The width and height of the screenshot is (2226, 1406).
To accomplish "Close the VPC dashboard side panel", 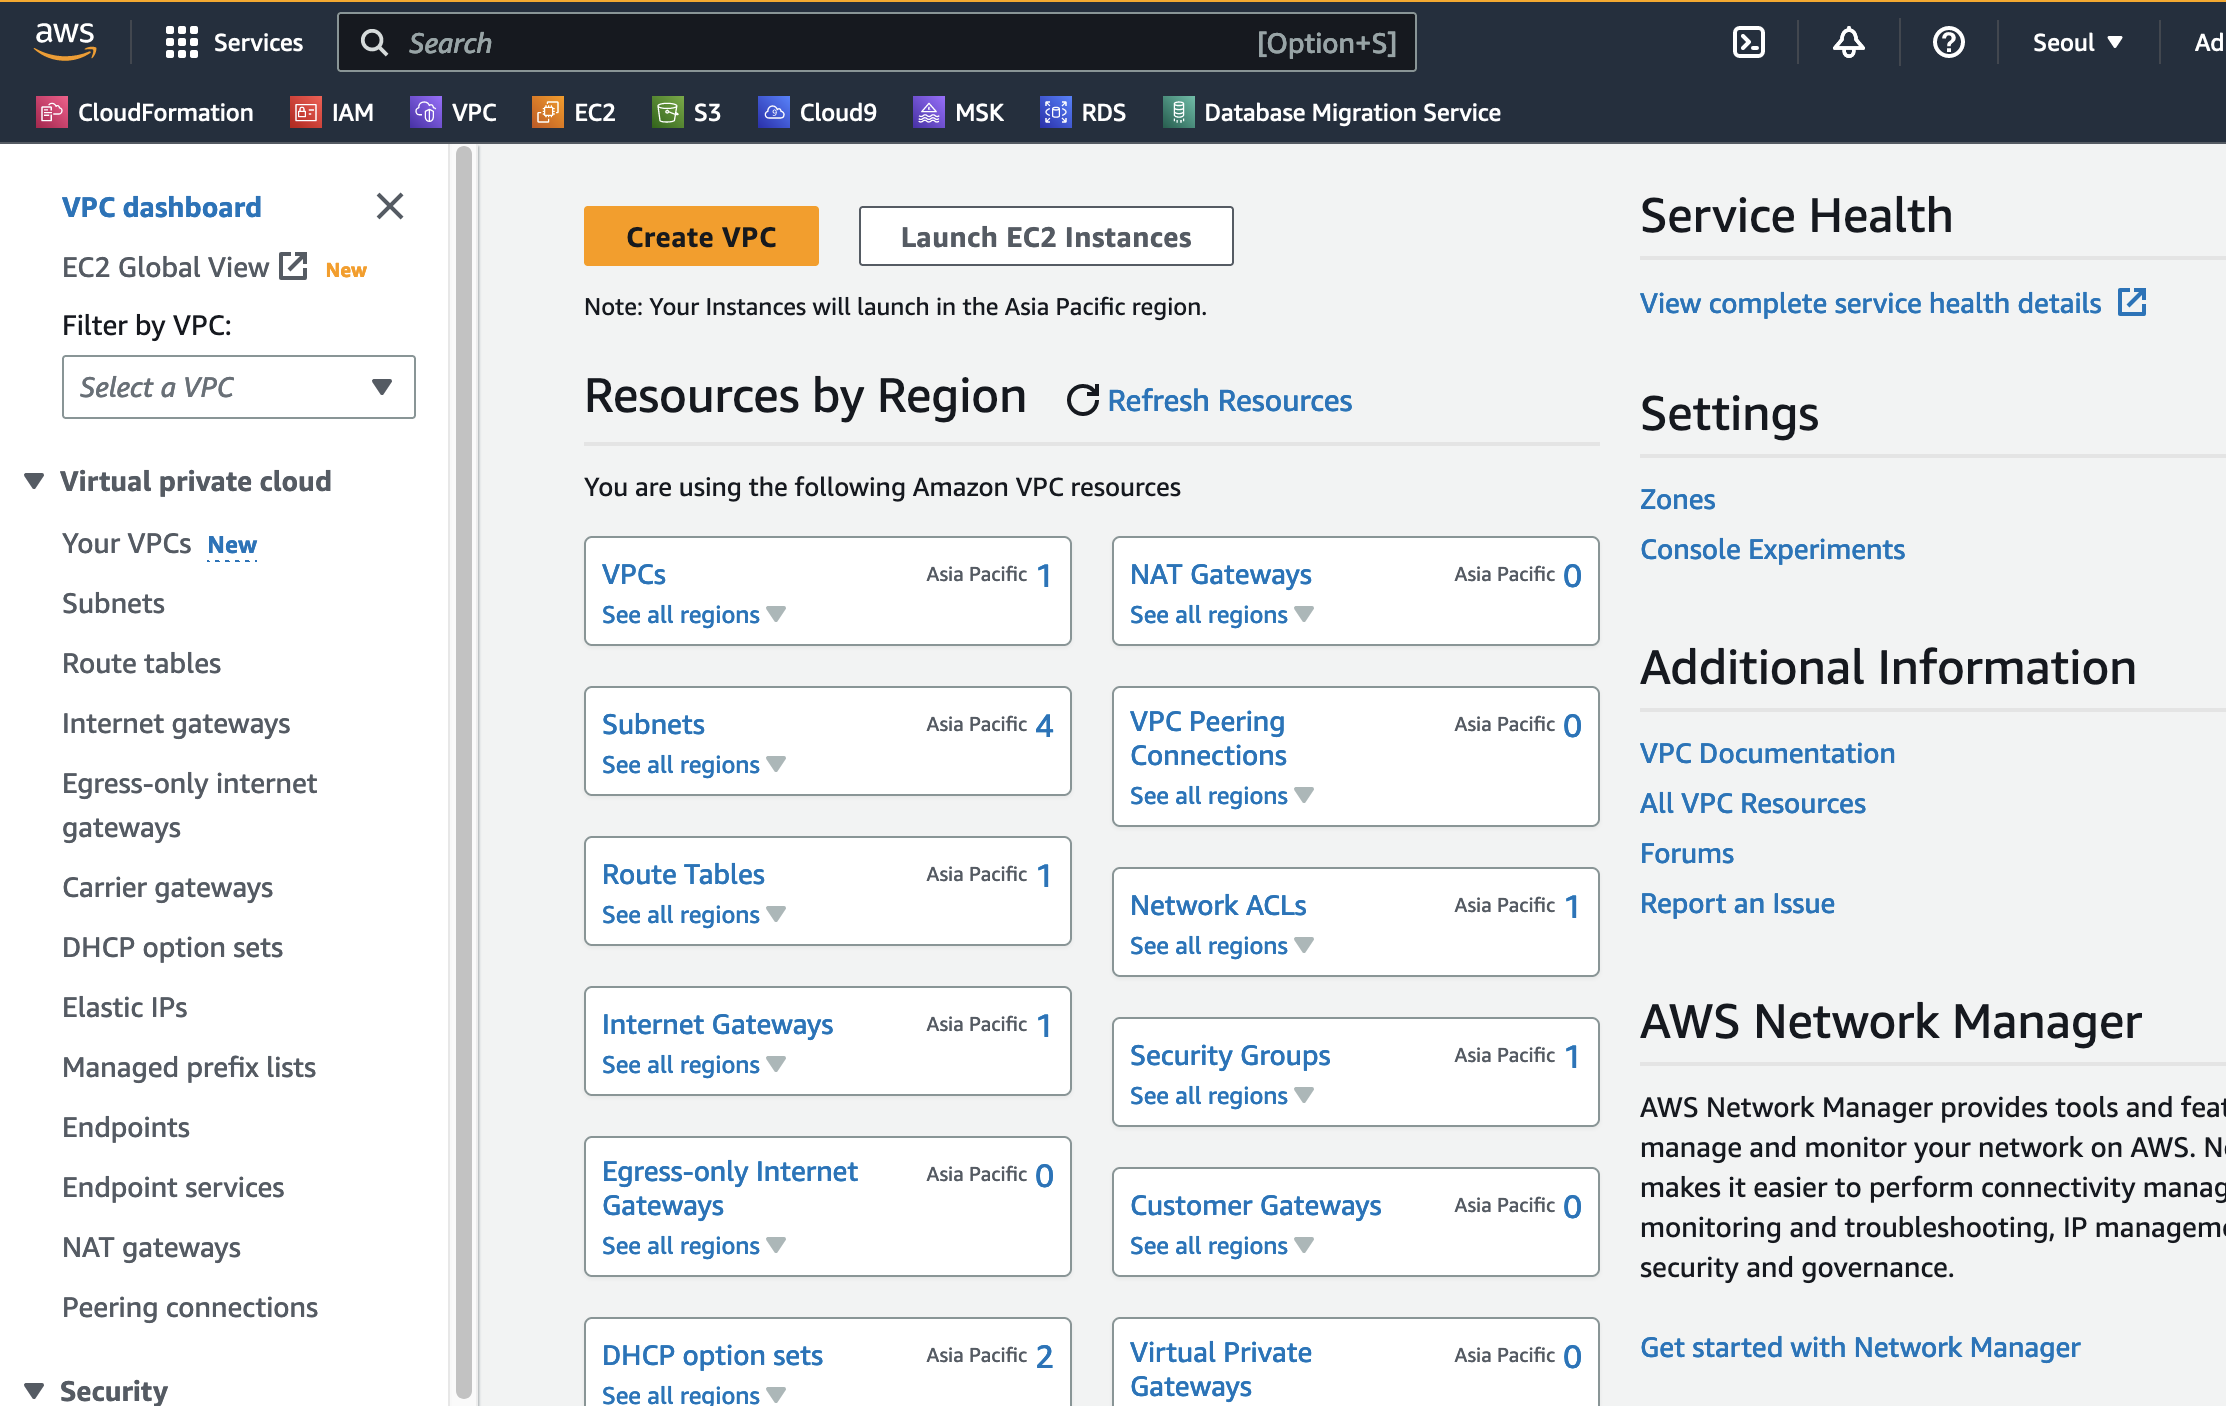I will pos(389,206).
